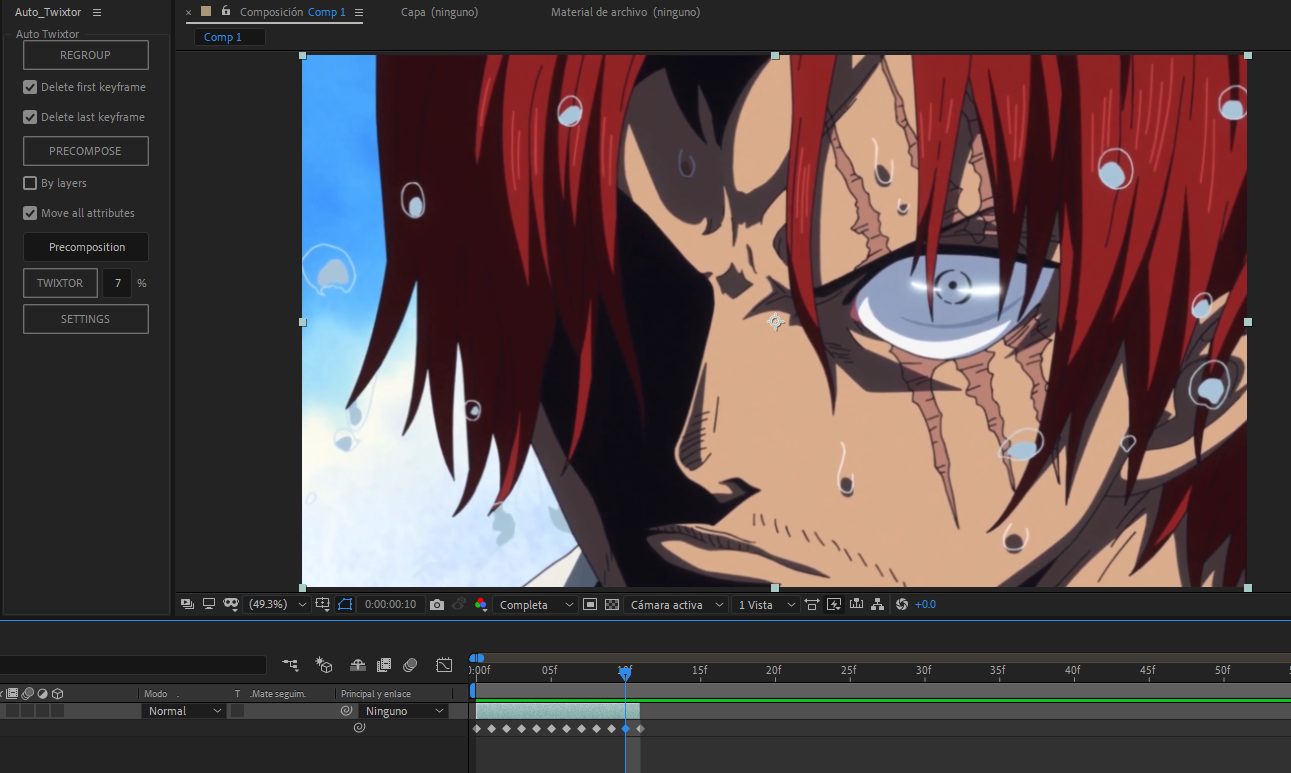Click the reset exposure icon
The width and height of the screenshot is (1291, 773).
pyautogui.click(x=901, y=604)
